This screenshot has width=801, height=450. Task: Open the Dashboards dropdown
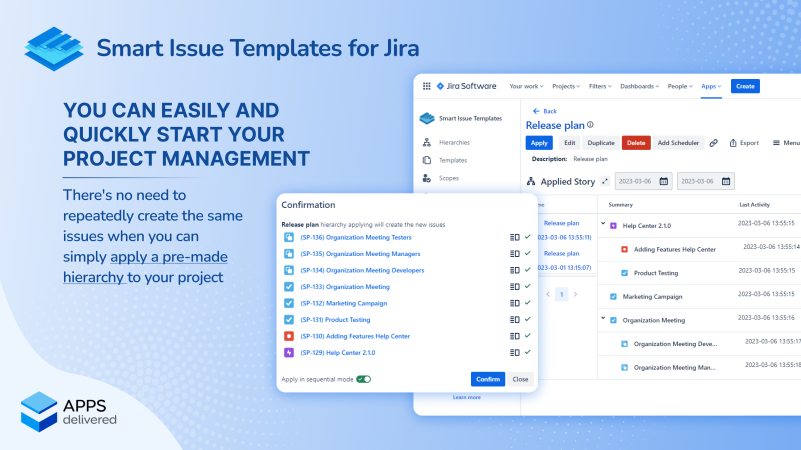click(x=640, y=86)
